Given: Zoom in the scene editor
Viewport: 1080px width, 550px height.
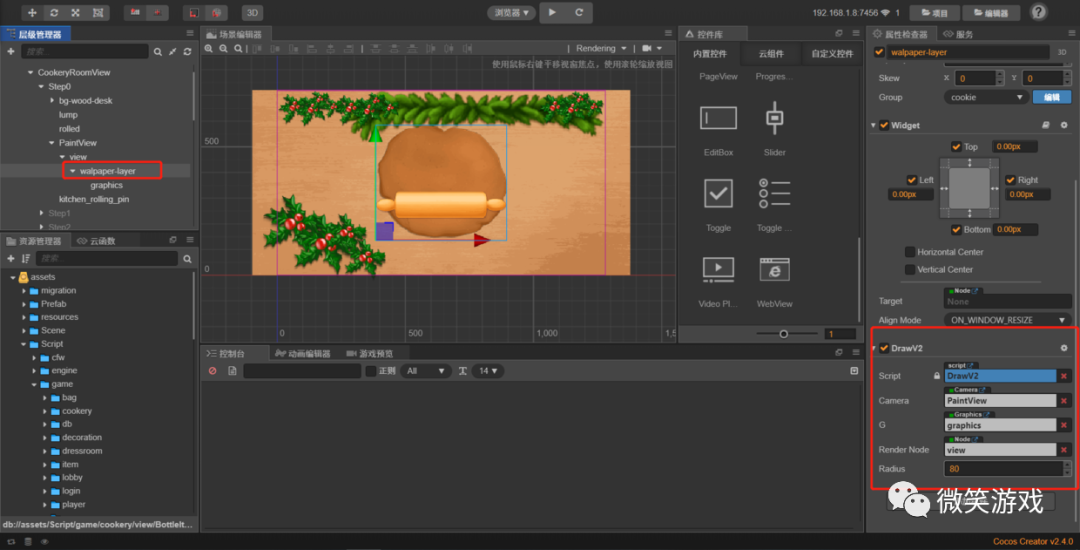Looking at the screenshot, I should pos(209,49).
